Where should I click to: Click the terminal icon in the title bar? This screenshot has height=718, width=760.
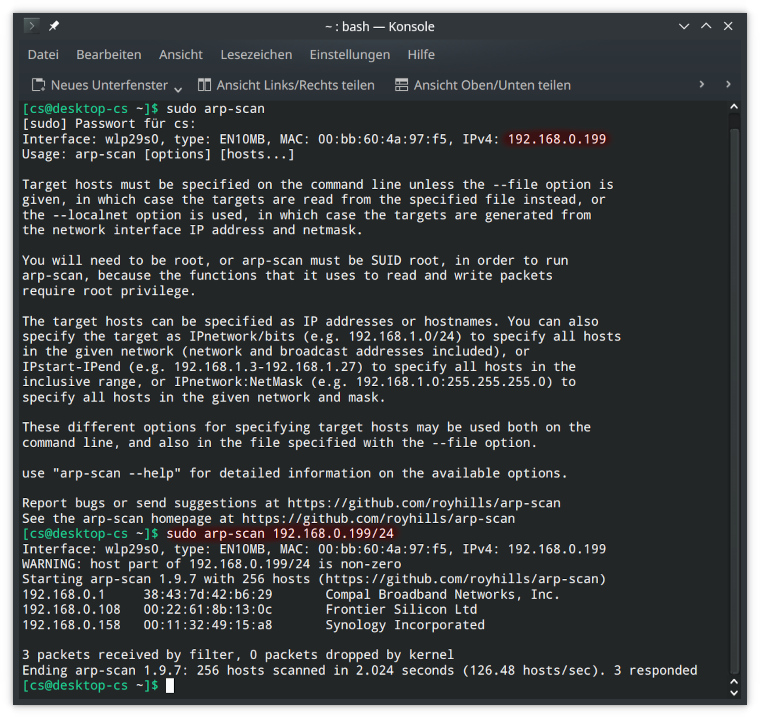(x=32, y=26)
